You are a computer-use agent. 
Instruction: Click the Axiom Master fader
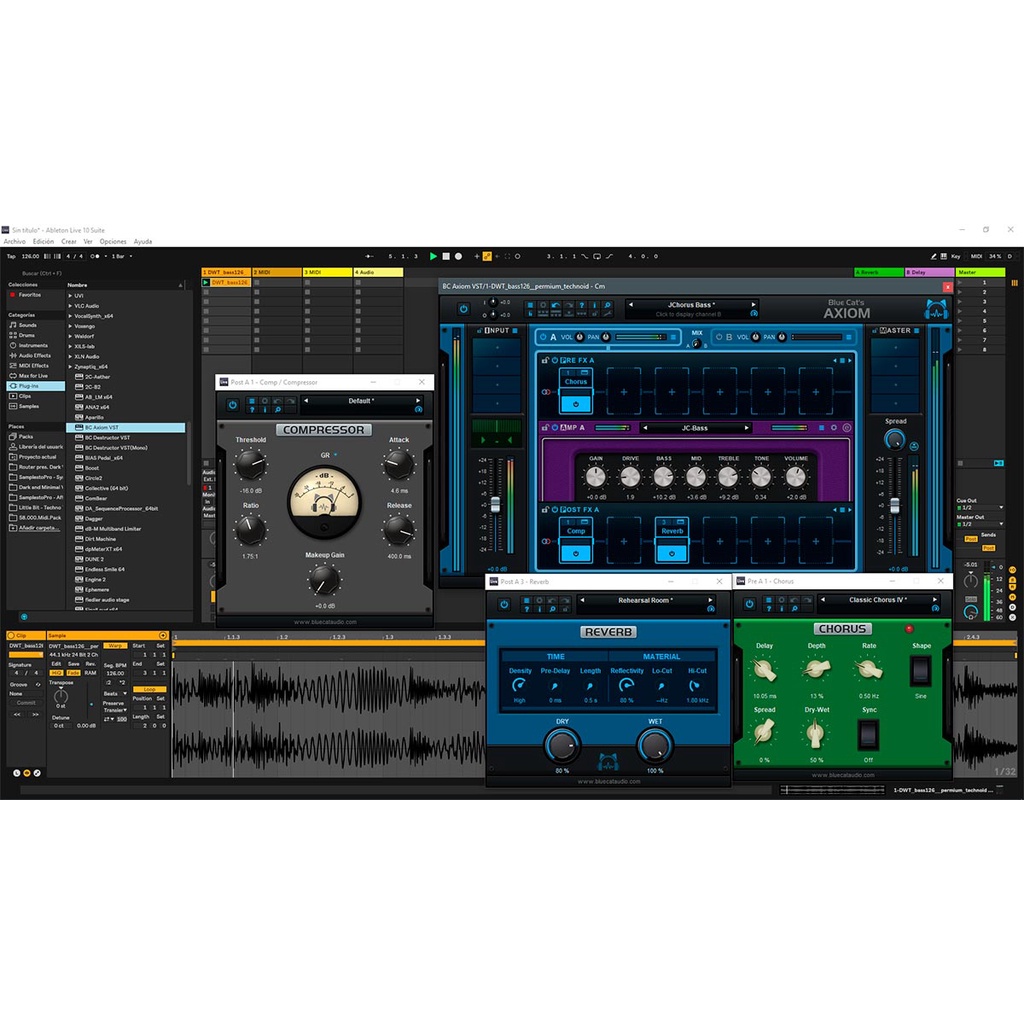pyautogui.click(x=895, y=505)
